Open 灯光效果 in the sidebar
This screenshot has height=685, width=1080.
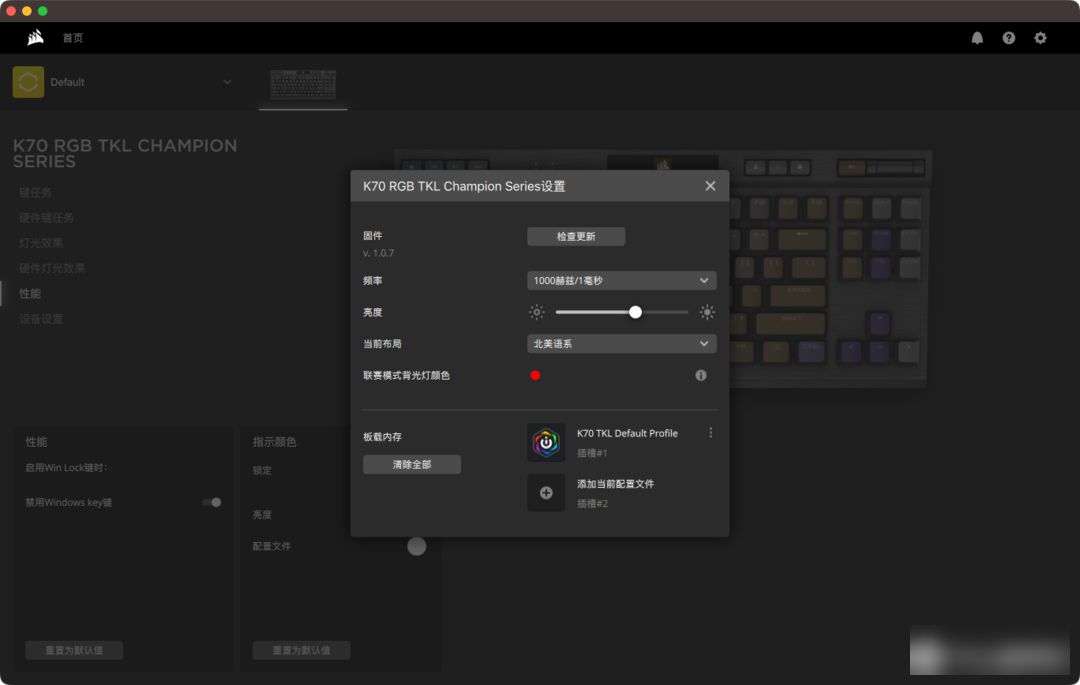[41, 243]
